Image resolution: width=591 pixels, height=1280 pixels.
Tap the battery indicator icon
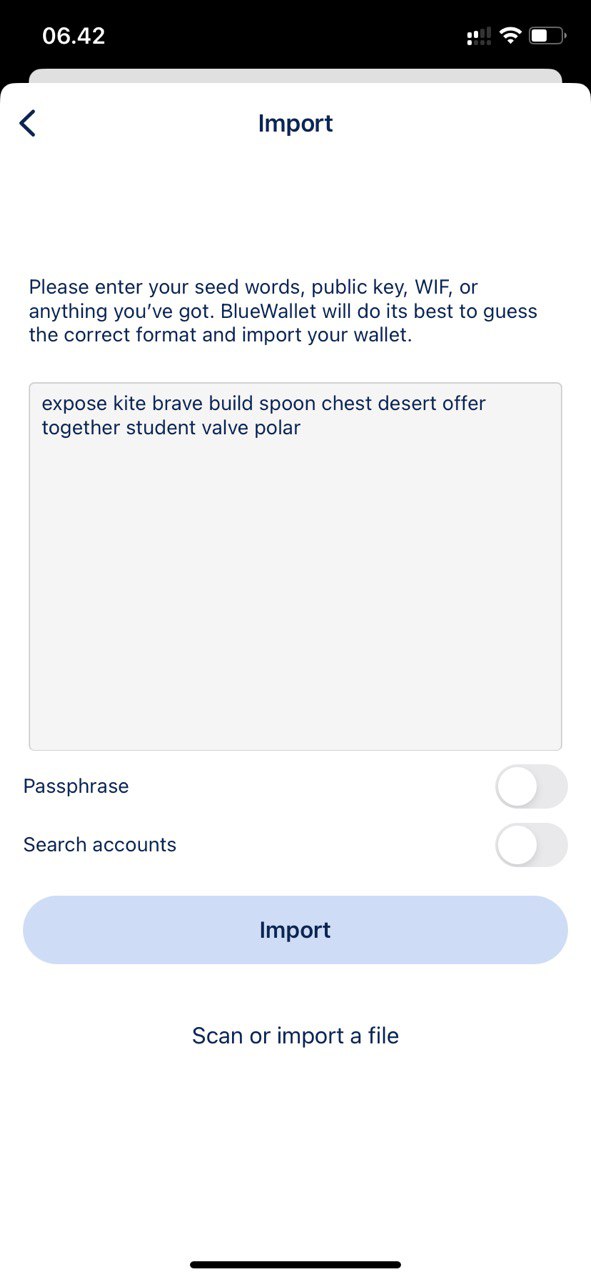click(548, 37)
